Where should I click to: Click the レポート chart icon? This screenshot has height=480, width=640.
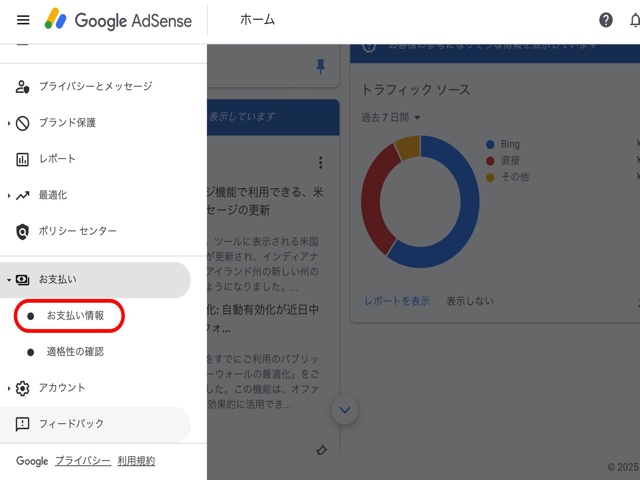23,159
